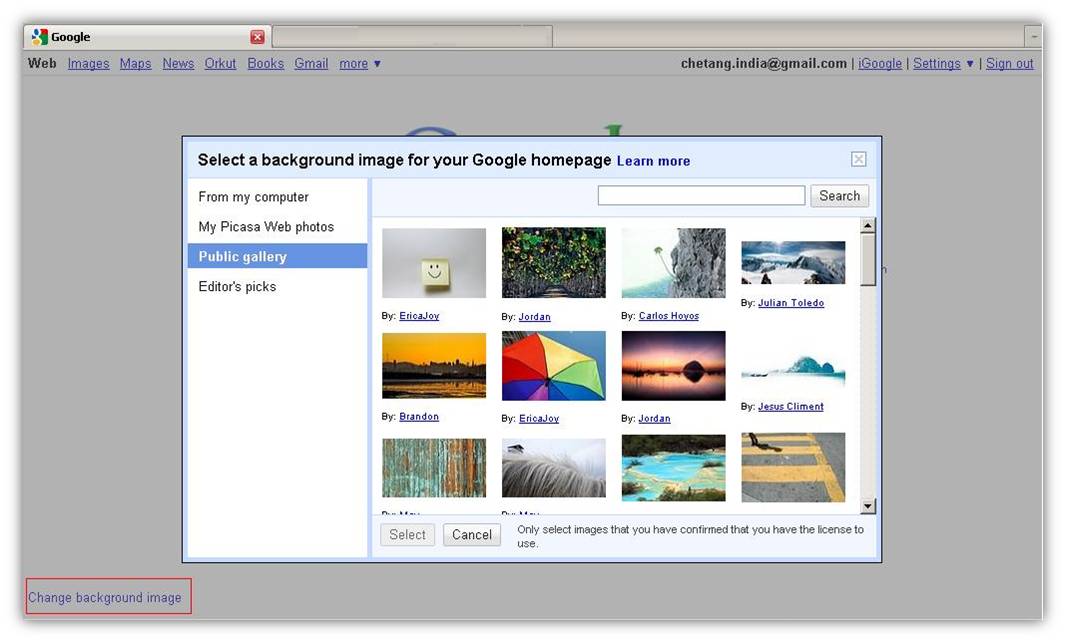This screenshot has height=643, width=1066.
Task: Choose the colorful umbrella image
Action: (553, 366)
